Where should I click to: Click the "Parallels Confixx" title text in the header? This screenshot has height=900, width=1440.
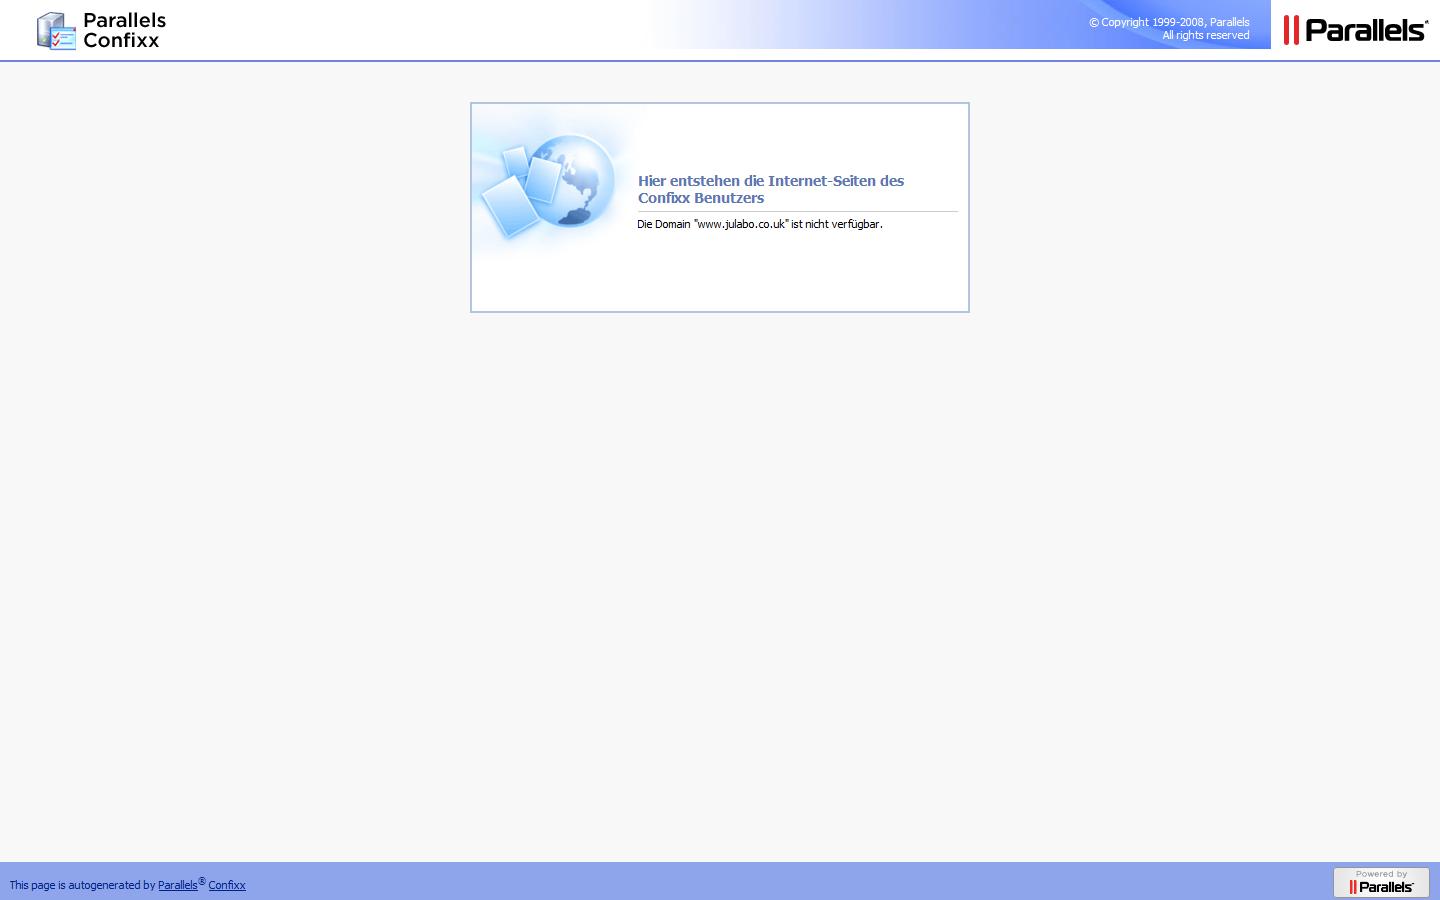click(124, 30)
